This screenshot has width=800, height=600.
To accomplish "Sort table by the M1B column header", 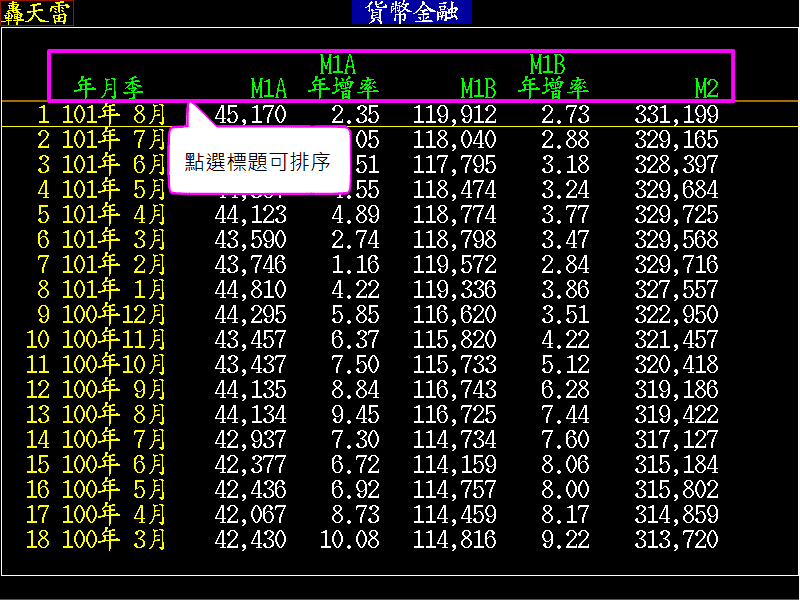I will click(x=478, y=89).
